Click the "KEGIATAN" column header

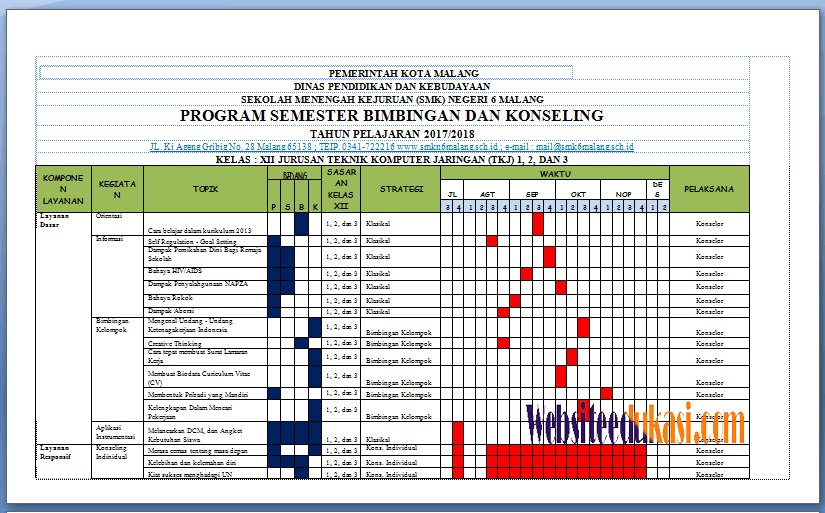click(x=117, y=189)
